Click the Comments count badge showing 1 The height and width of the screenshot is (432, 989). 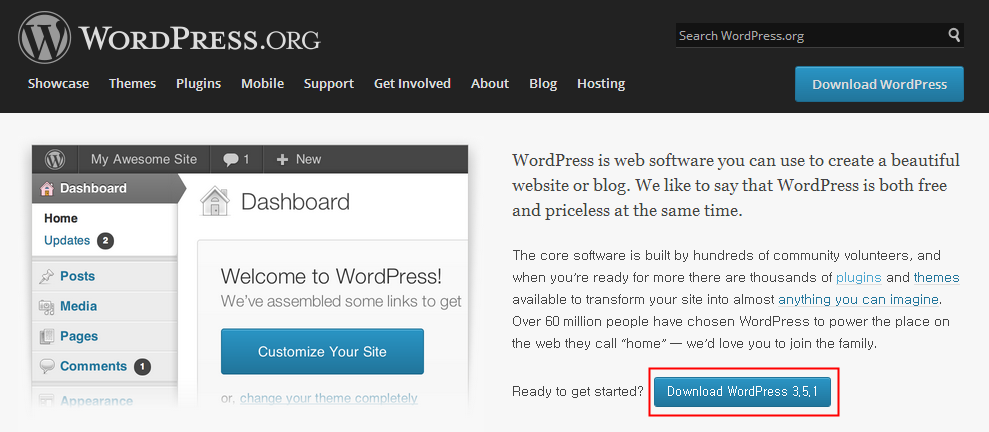(x=142, y=366)
